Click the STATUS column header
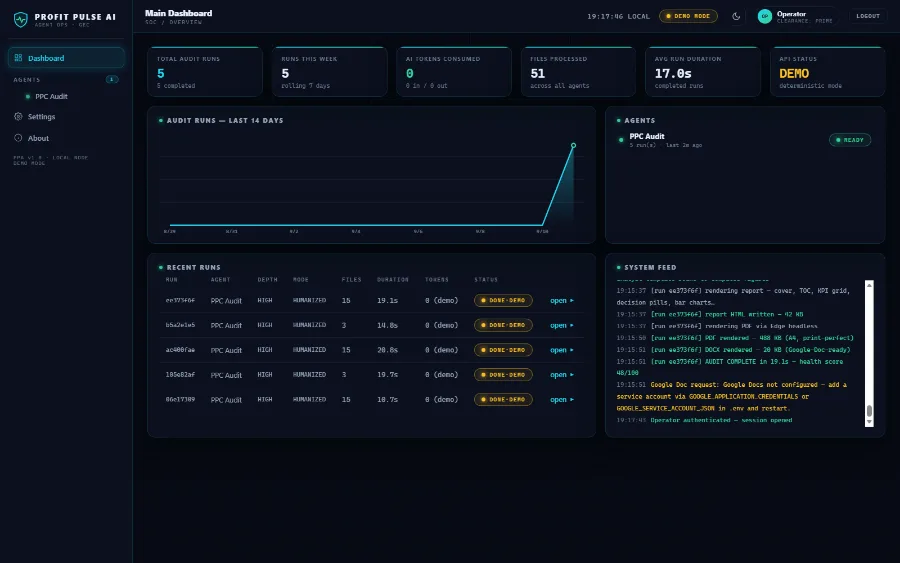This screenshot has height=563, width=900. [x=486, y=279]
